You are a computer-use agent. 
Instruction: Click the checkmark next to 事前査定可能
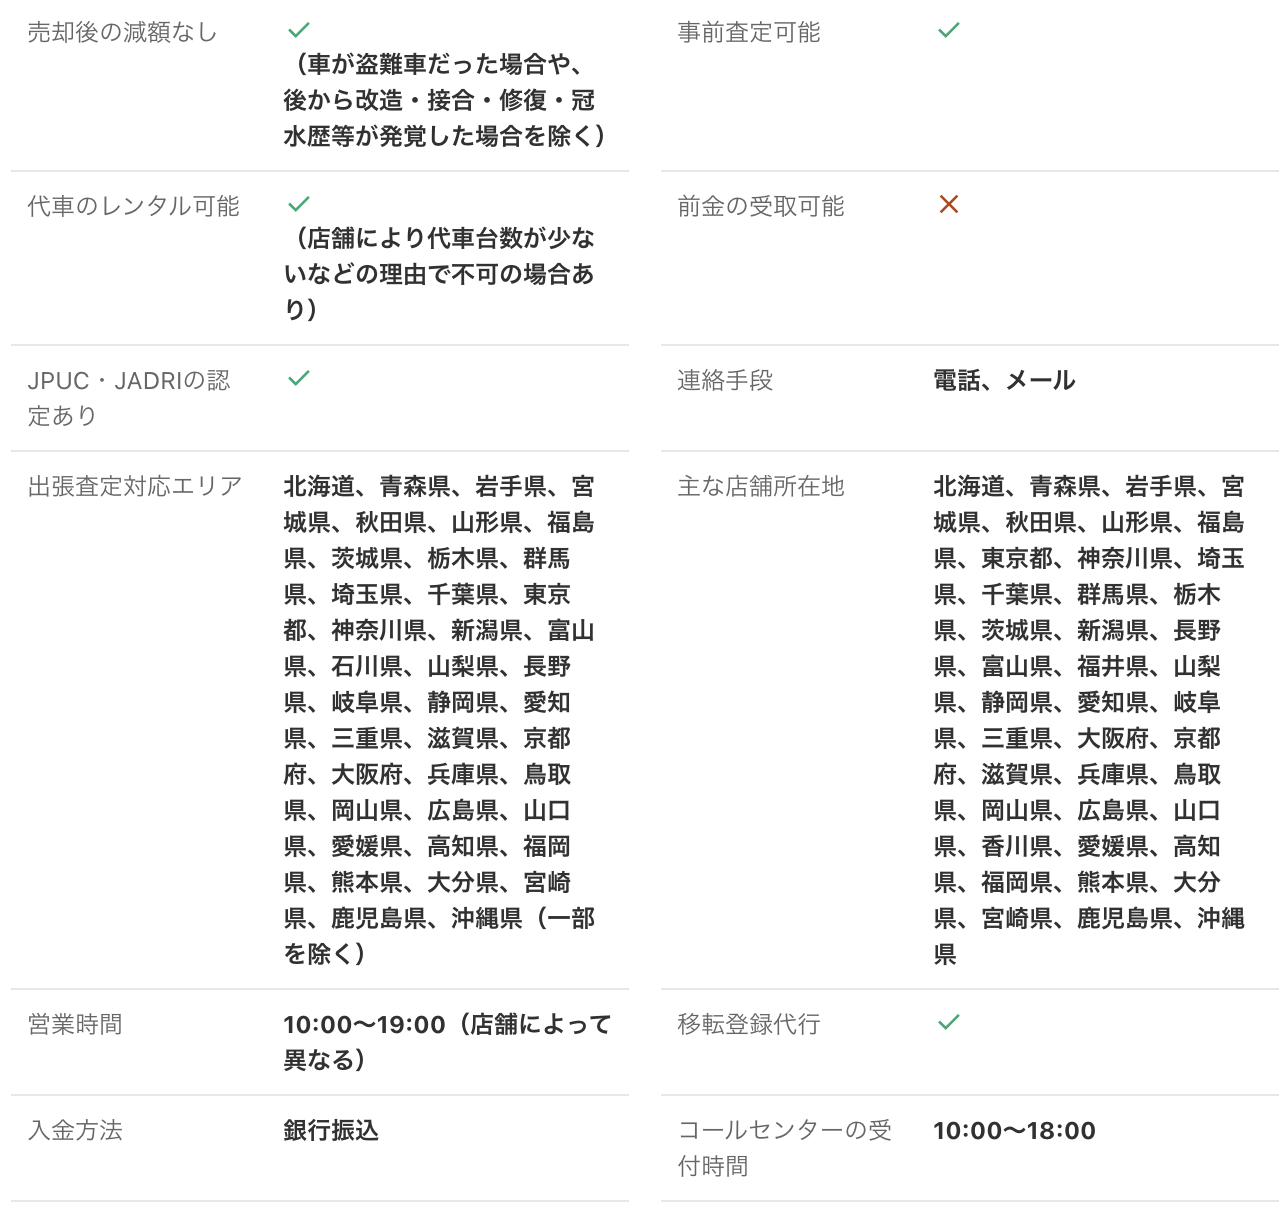(x=948, y=30)
